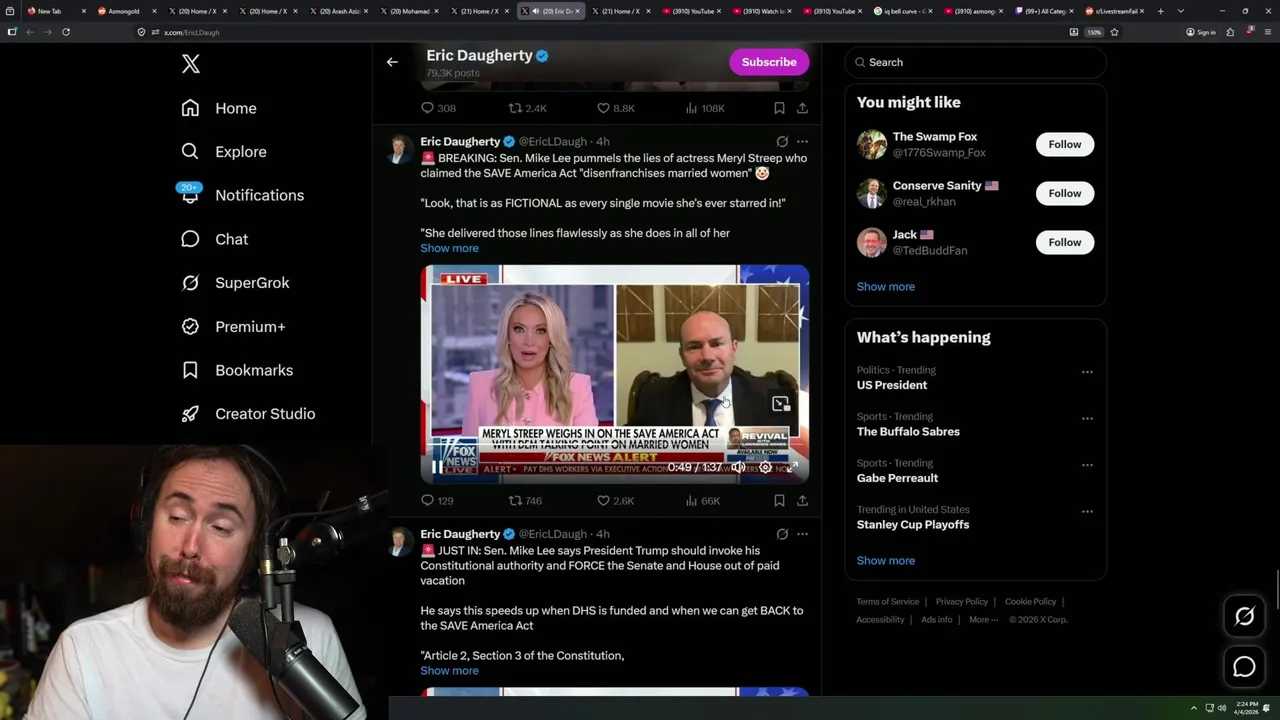Share the top post with 108K views

[x=802, y=108]
